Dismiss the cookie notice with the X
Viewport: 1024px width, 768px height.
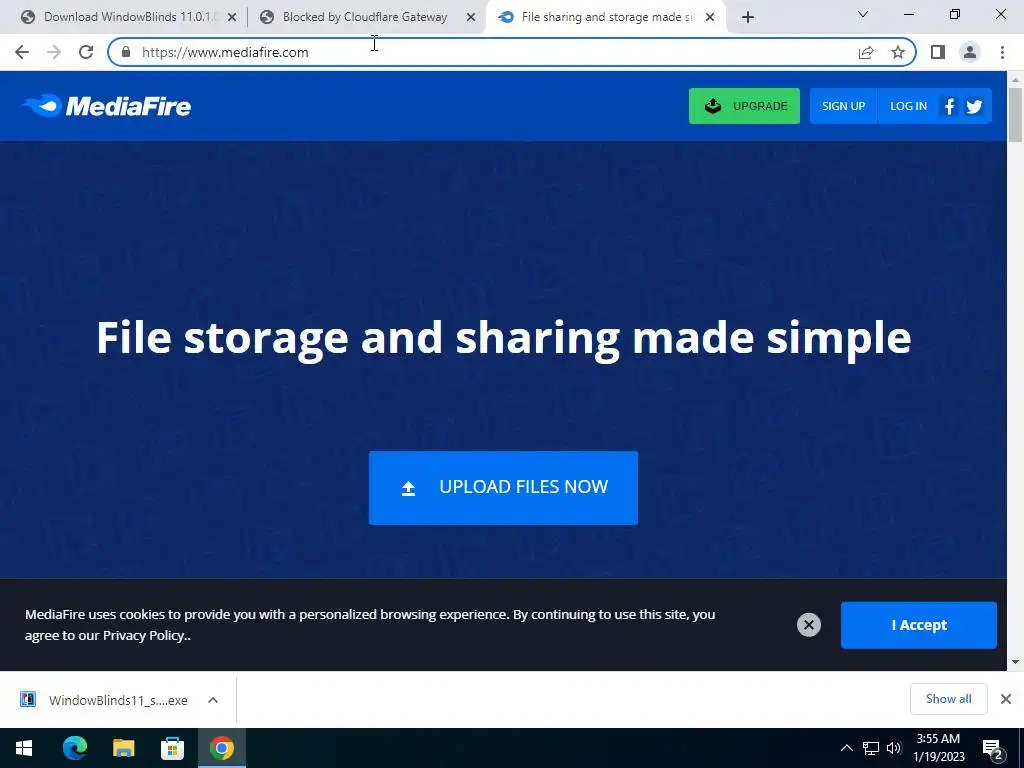click(x=808, y=625)
